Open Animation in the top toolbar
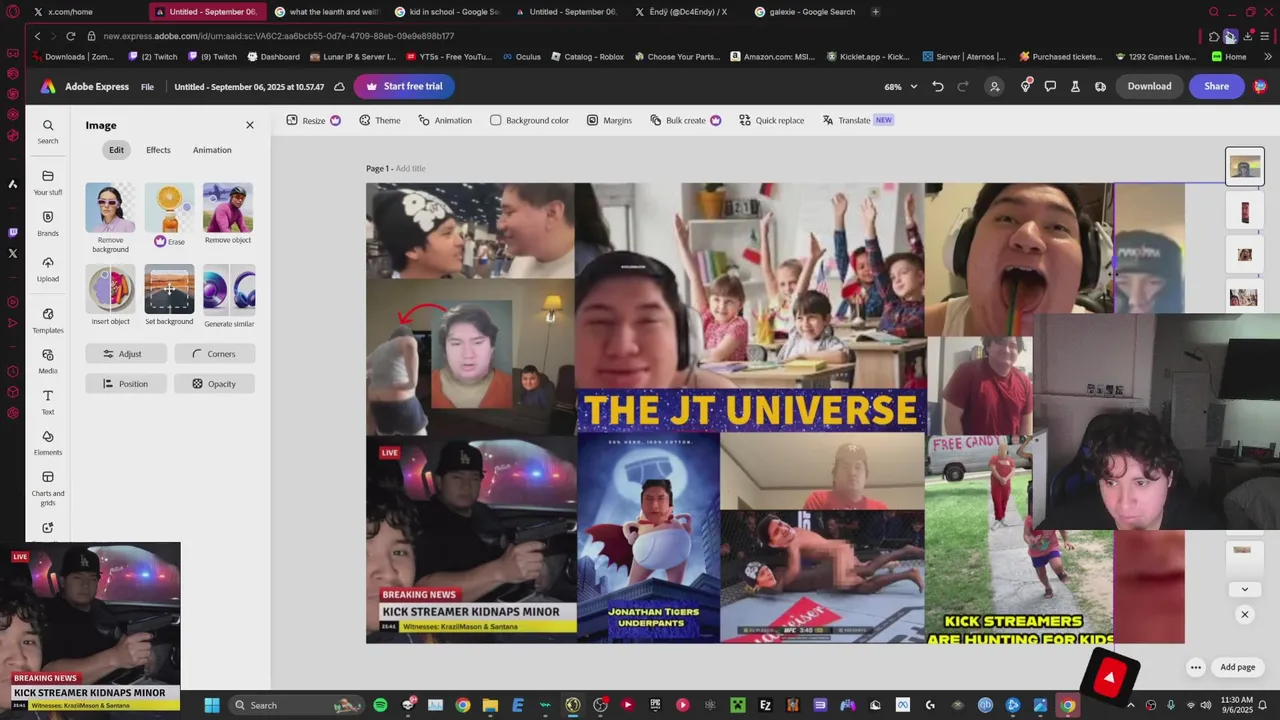 click(446, 120)
